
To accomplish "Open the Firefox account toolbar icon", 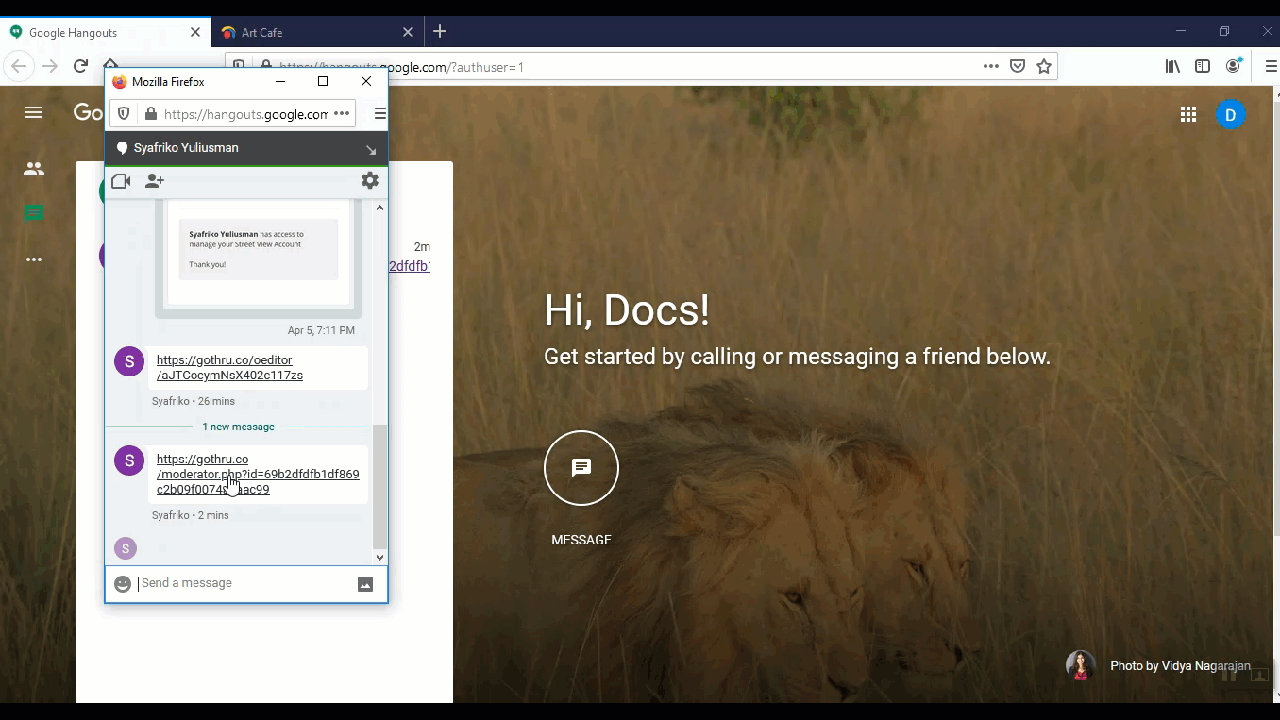I will (1234, 67).
